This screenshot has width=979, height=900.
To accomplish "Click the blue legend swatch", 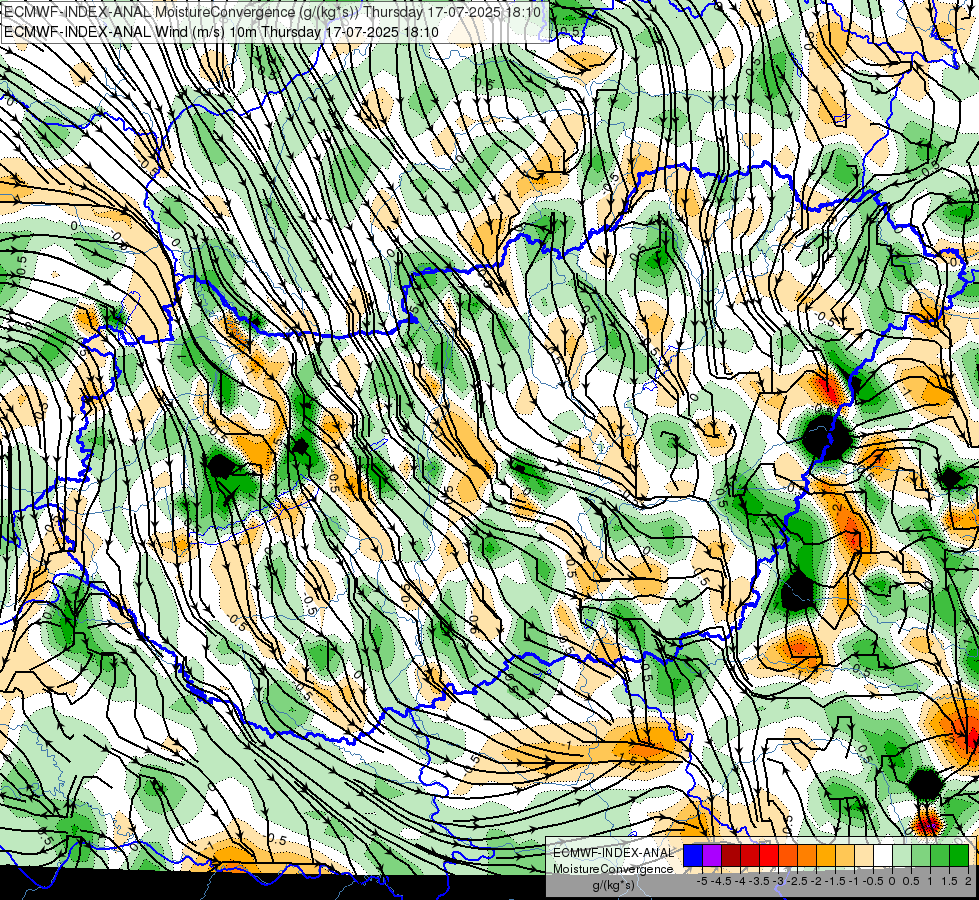I will tap(693, 855).
